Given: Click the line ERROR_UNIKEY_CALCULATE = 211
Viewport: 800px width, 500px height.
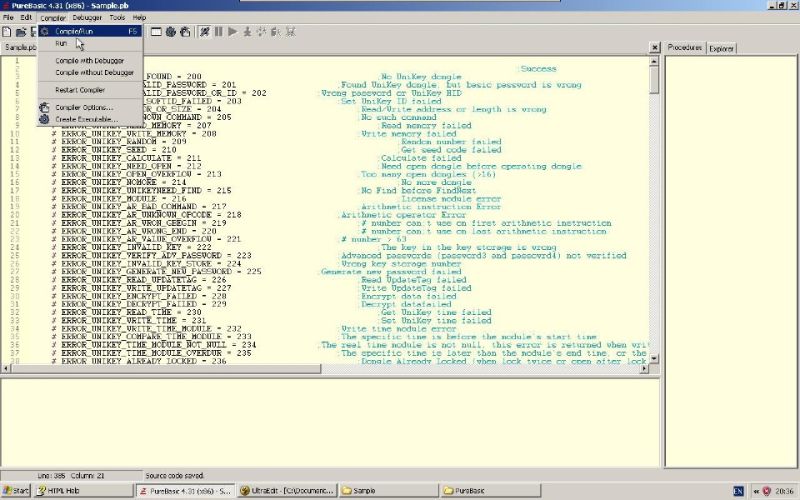Looking at the screenshot, I should pyautogui.click(x=131, y=158).
